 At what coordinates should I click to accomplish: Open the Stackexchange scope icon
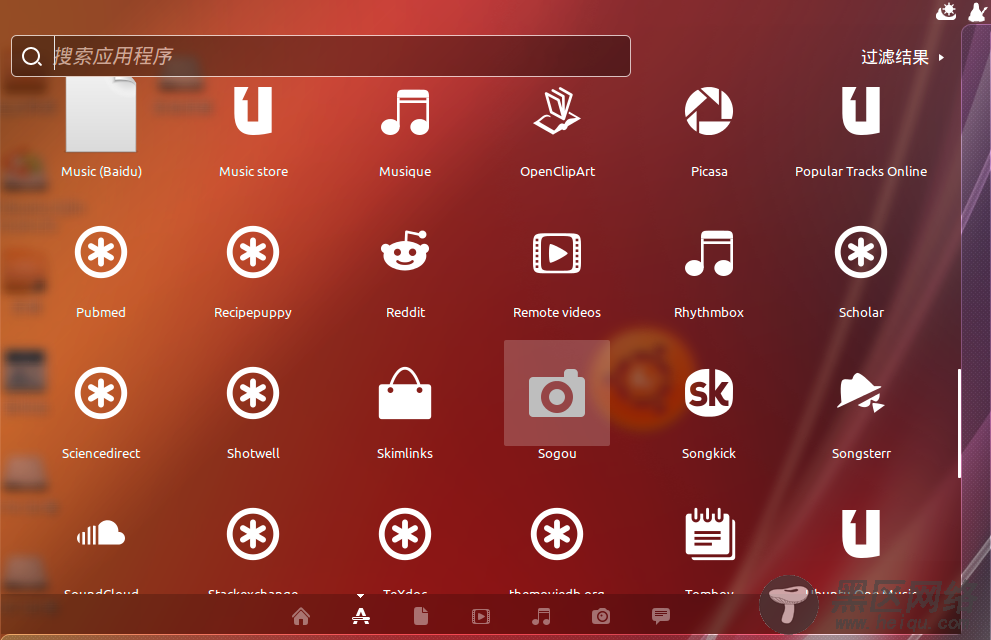pyautogui.click(x=253, y=534)
